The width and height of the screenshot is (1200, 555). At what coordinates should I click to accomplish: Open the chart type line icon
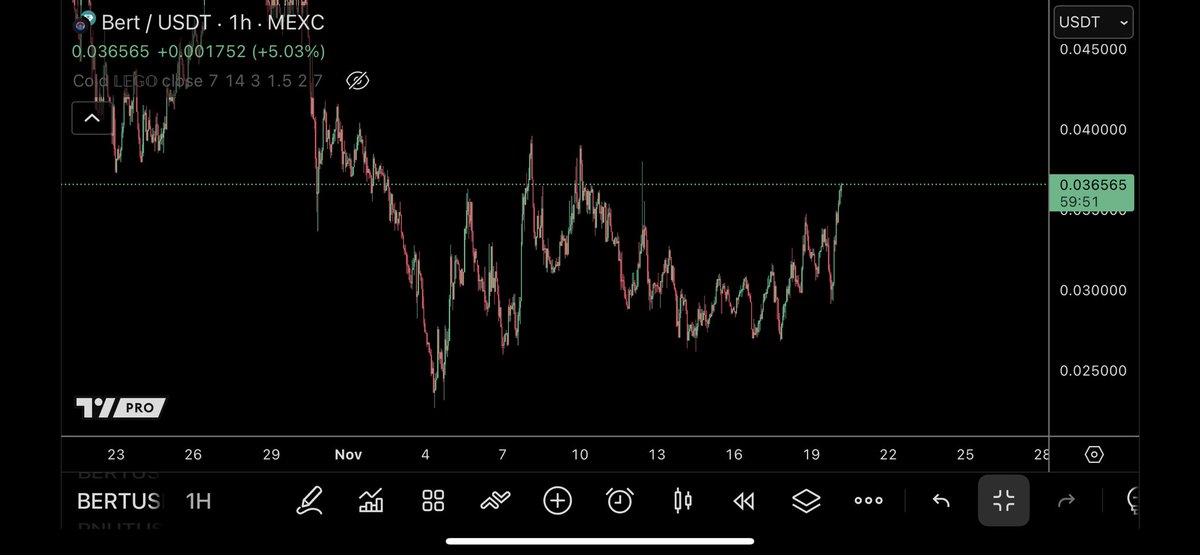click(x=495, y=501)
